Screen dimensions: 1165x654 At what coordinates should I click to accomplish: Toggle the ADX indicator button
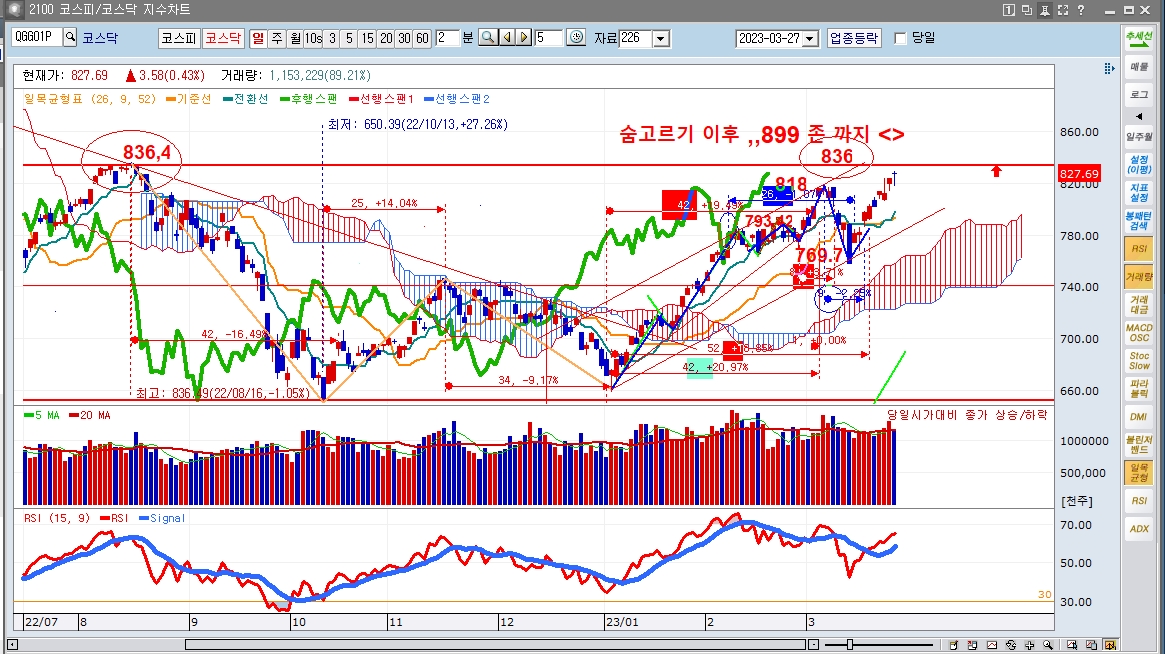coord(1139,528)
